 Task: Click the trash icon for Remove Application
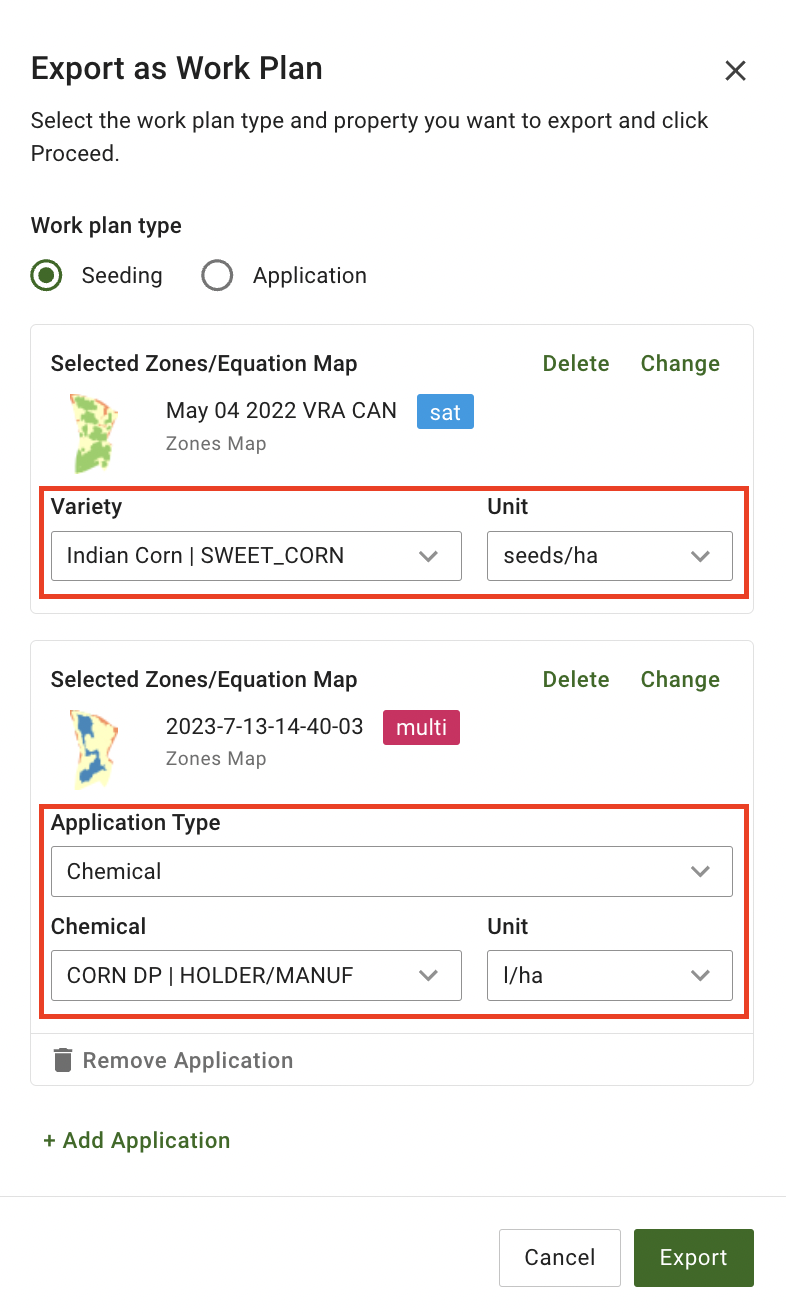click(x=63, y=1060)
